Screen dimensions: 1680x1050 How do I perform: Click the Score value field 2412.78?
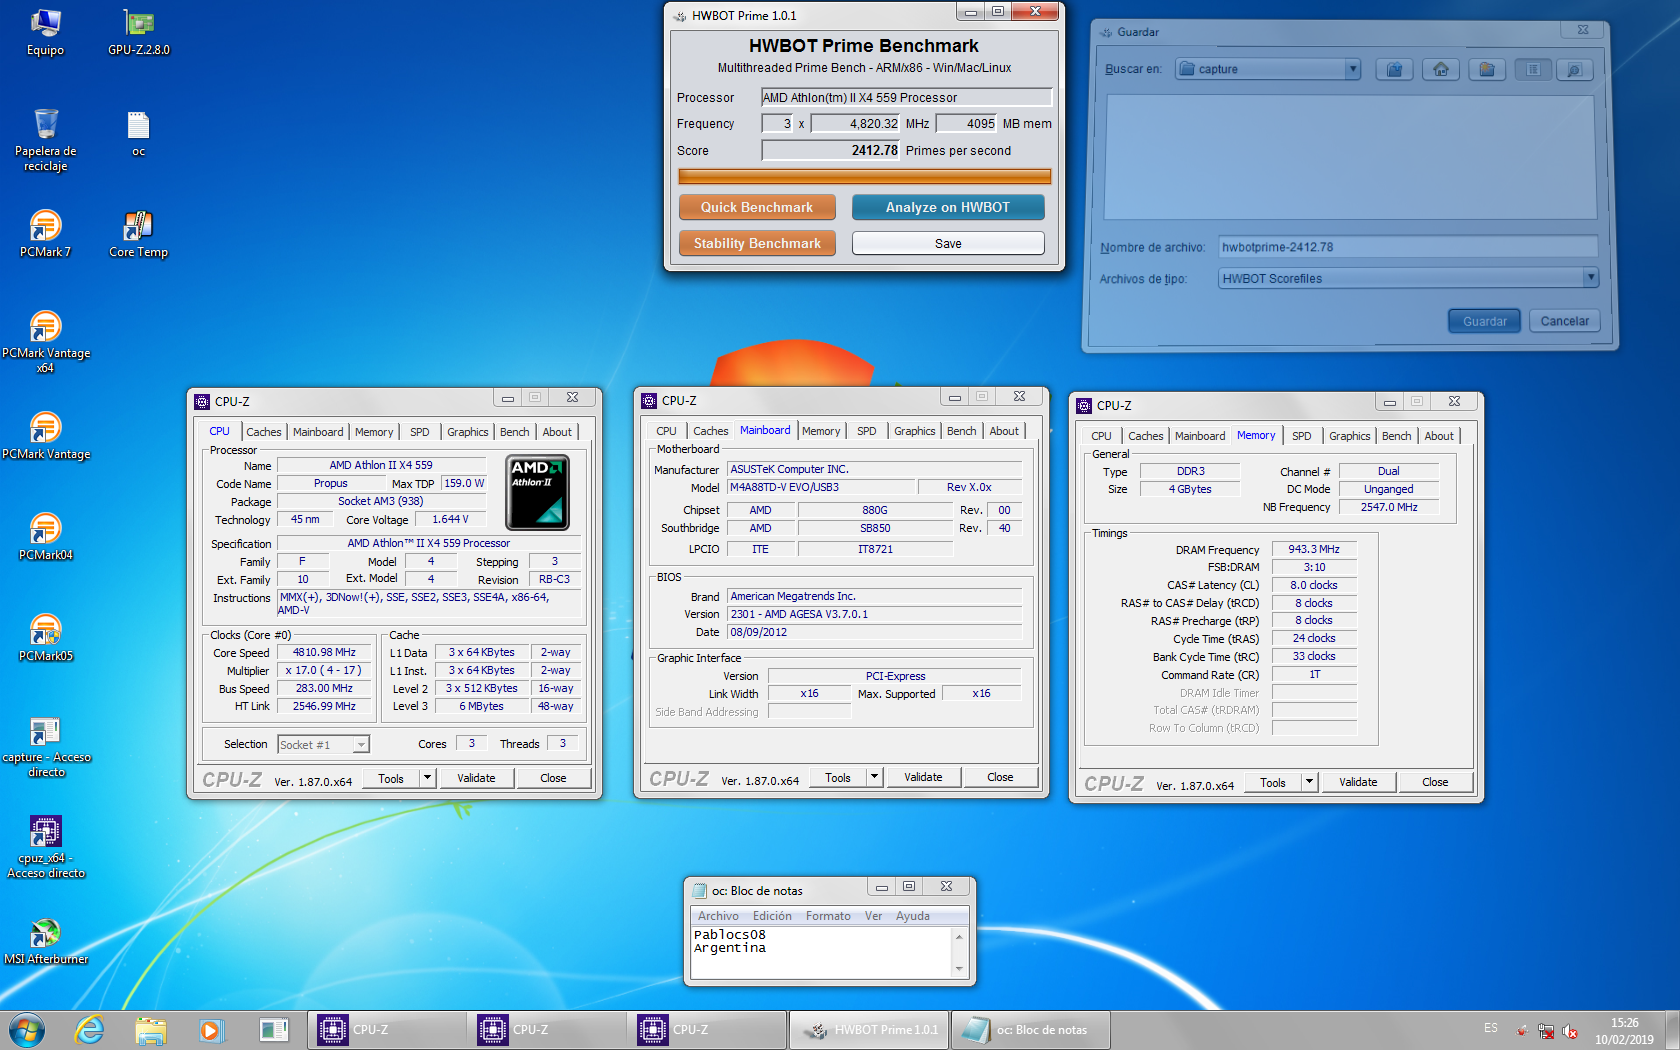[x=831, y=150]
